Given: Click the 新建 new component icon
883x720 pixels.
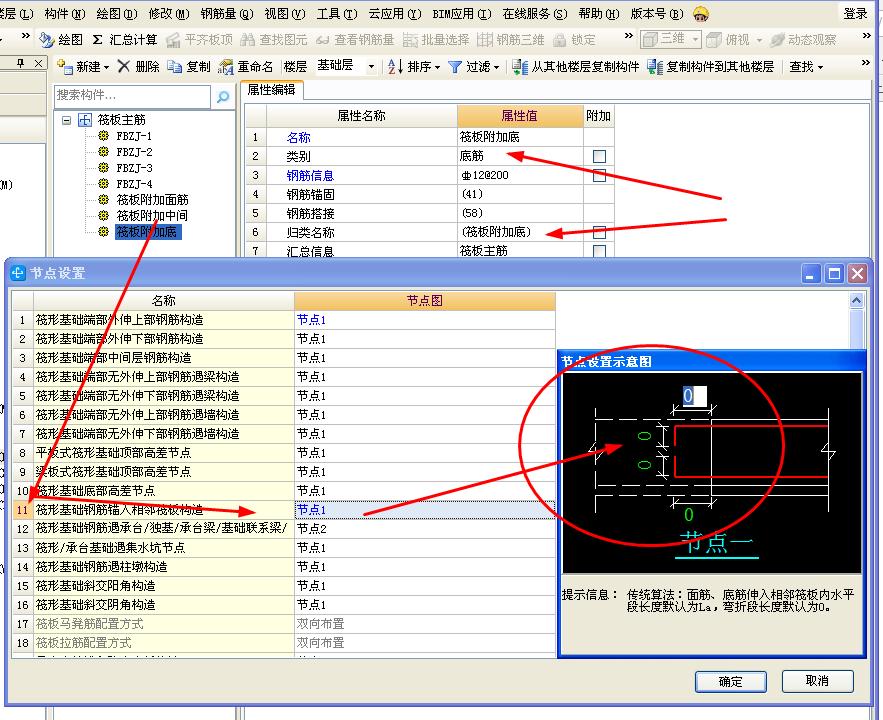Looking at the screenshot, I should tap(65, 66).
